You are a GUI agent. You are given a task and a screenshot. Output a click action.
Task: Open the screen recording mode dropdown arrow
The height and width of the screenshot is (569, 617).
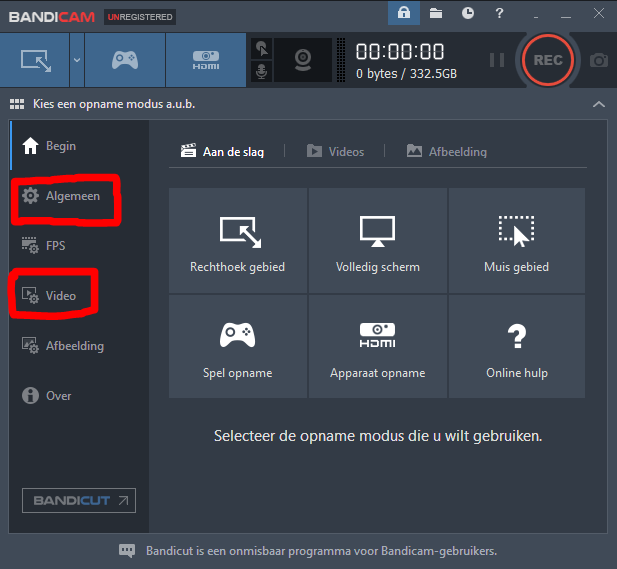tap(77, 60)
